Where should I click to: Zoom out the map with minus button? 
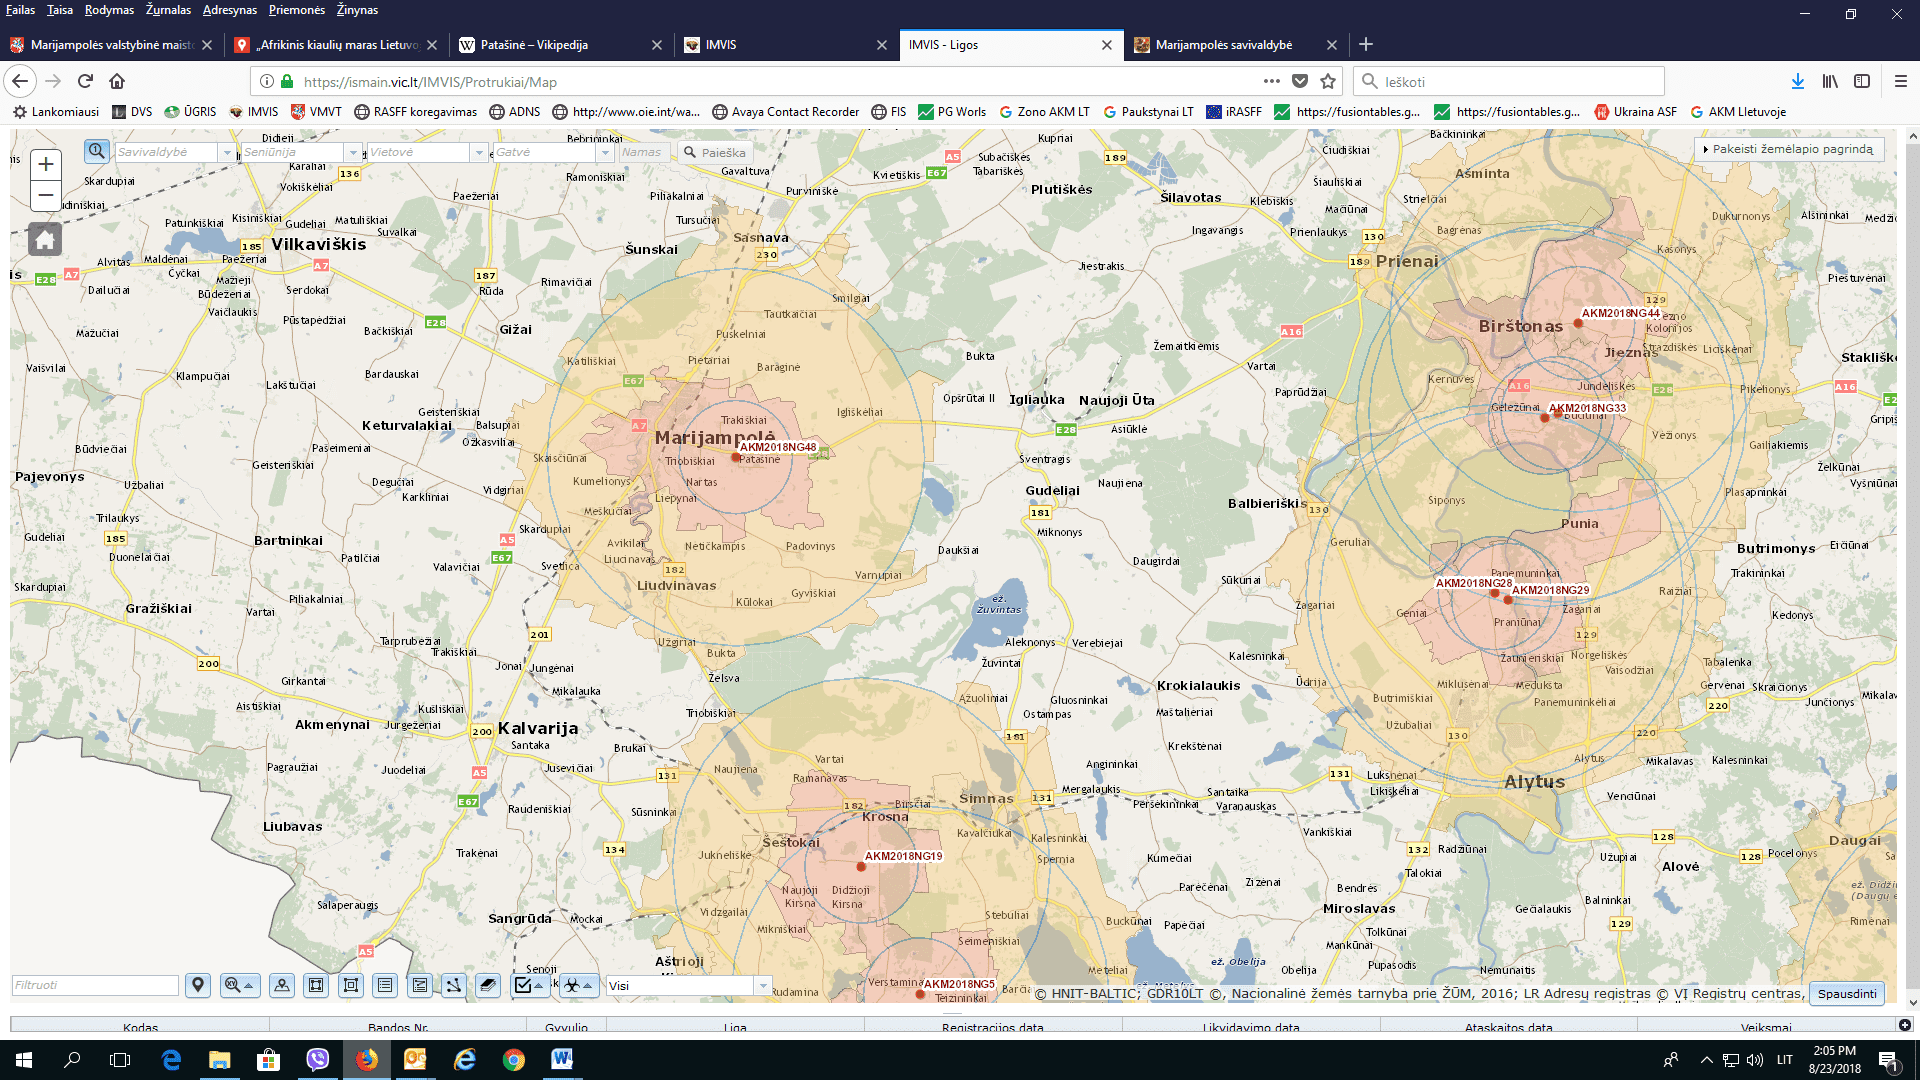(x=46, y=196)
